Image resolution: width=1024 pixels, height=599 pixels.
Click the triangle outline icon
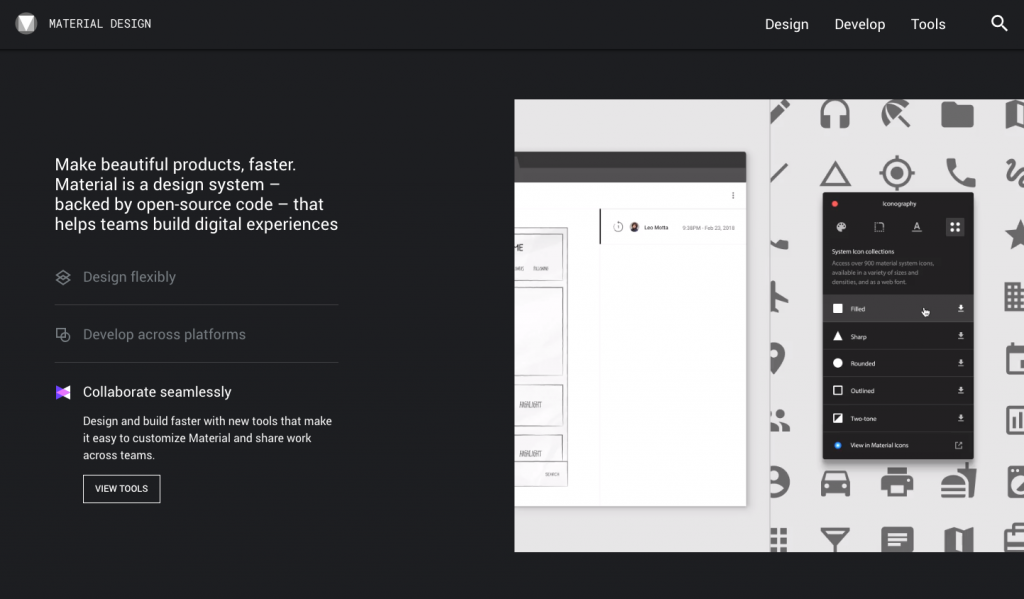tap(835, 174)
